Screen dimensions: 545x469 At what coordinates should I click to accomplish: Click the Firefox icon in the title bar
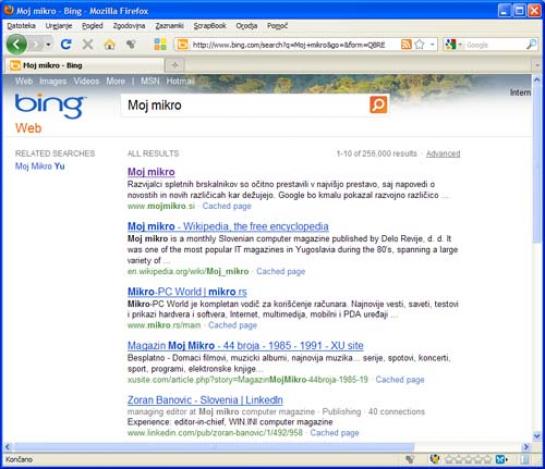[8, 10]
